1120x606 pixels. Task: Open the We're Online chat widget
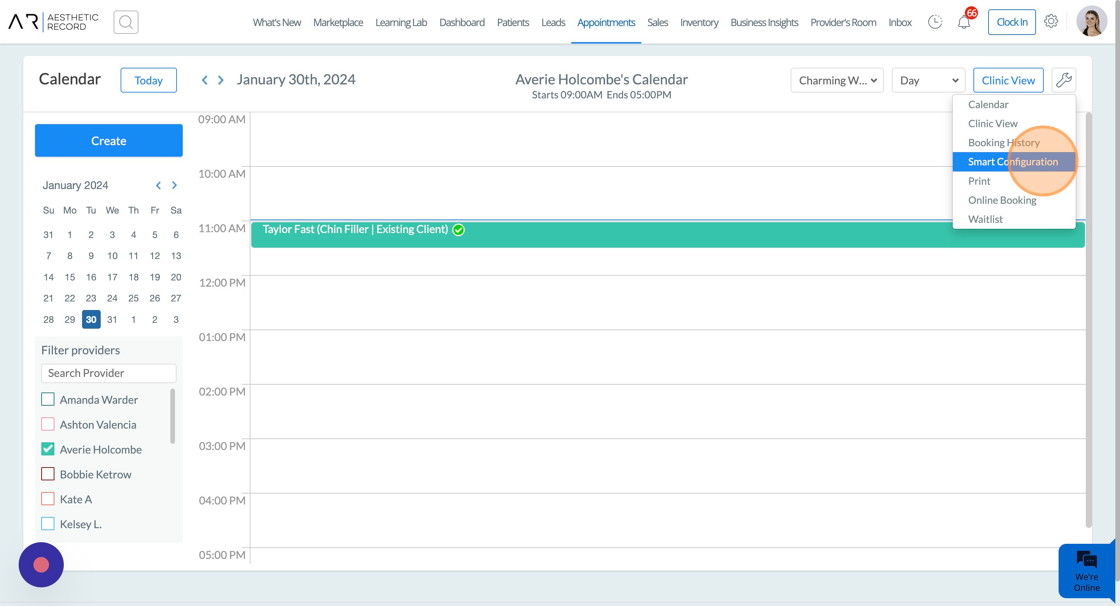tap(1086, 571)
